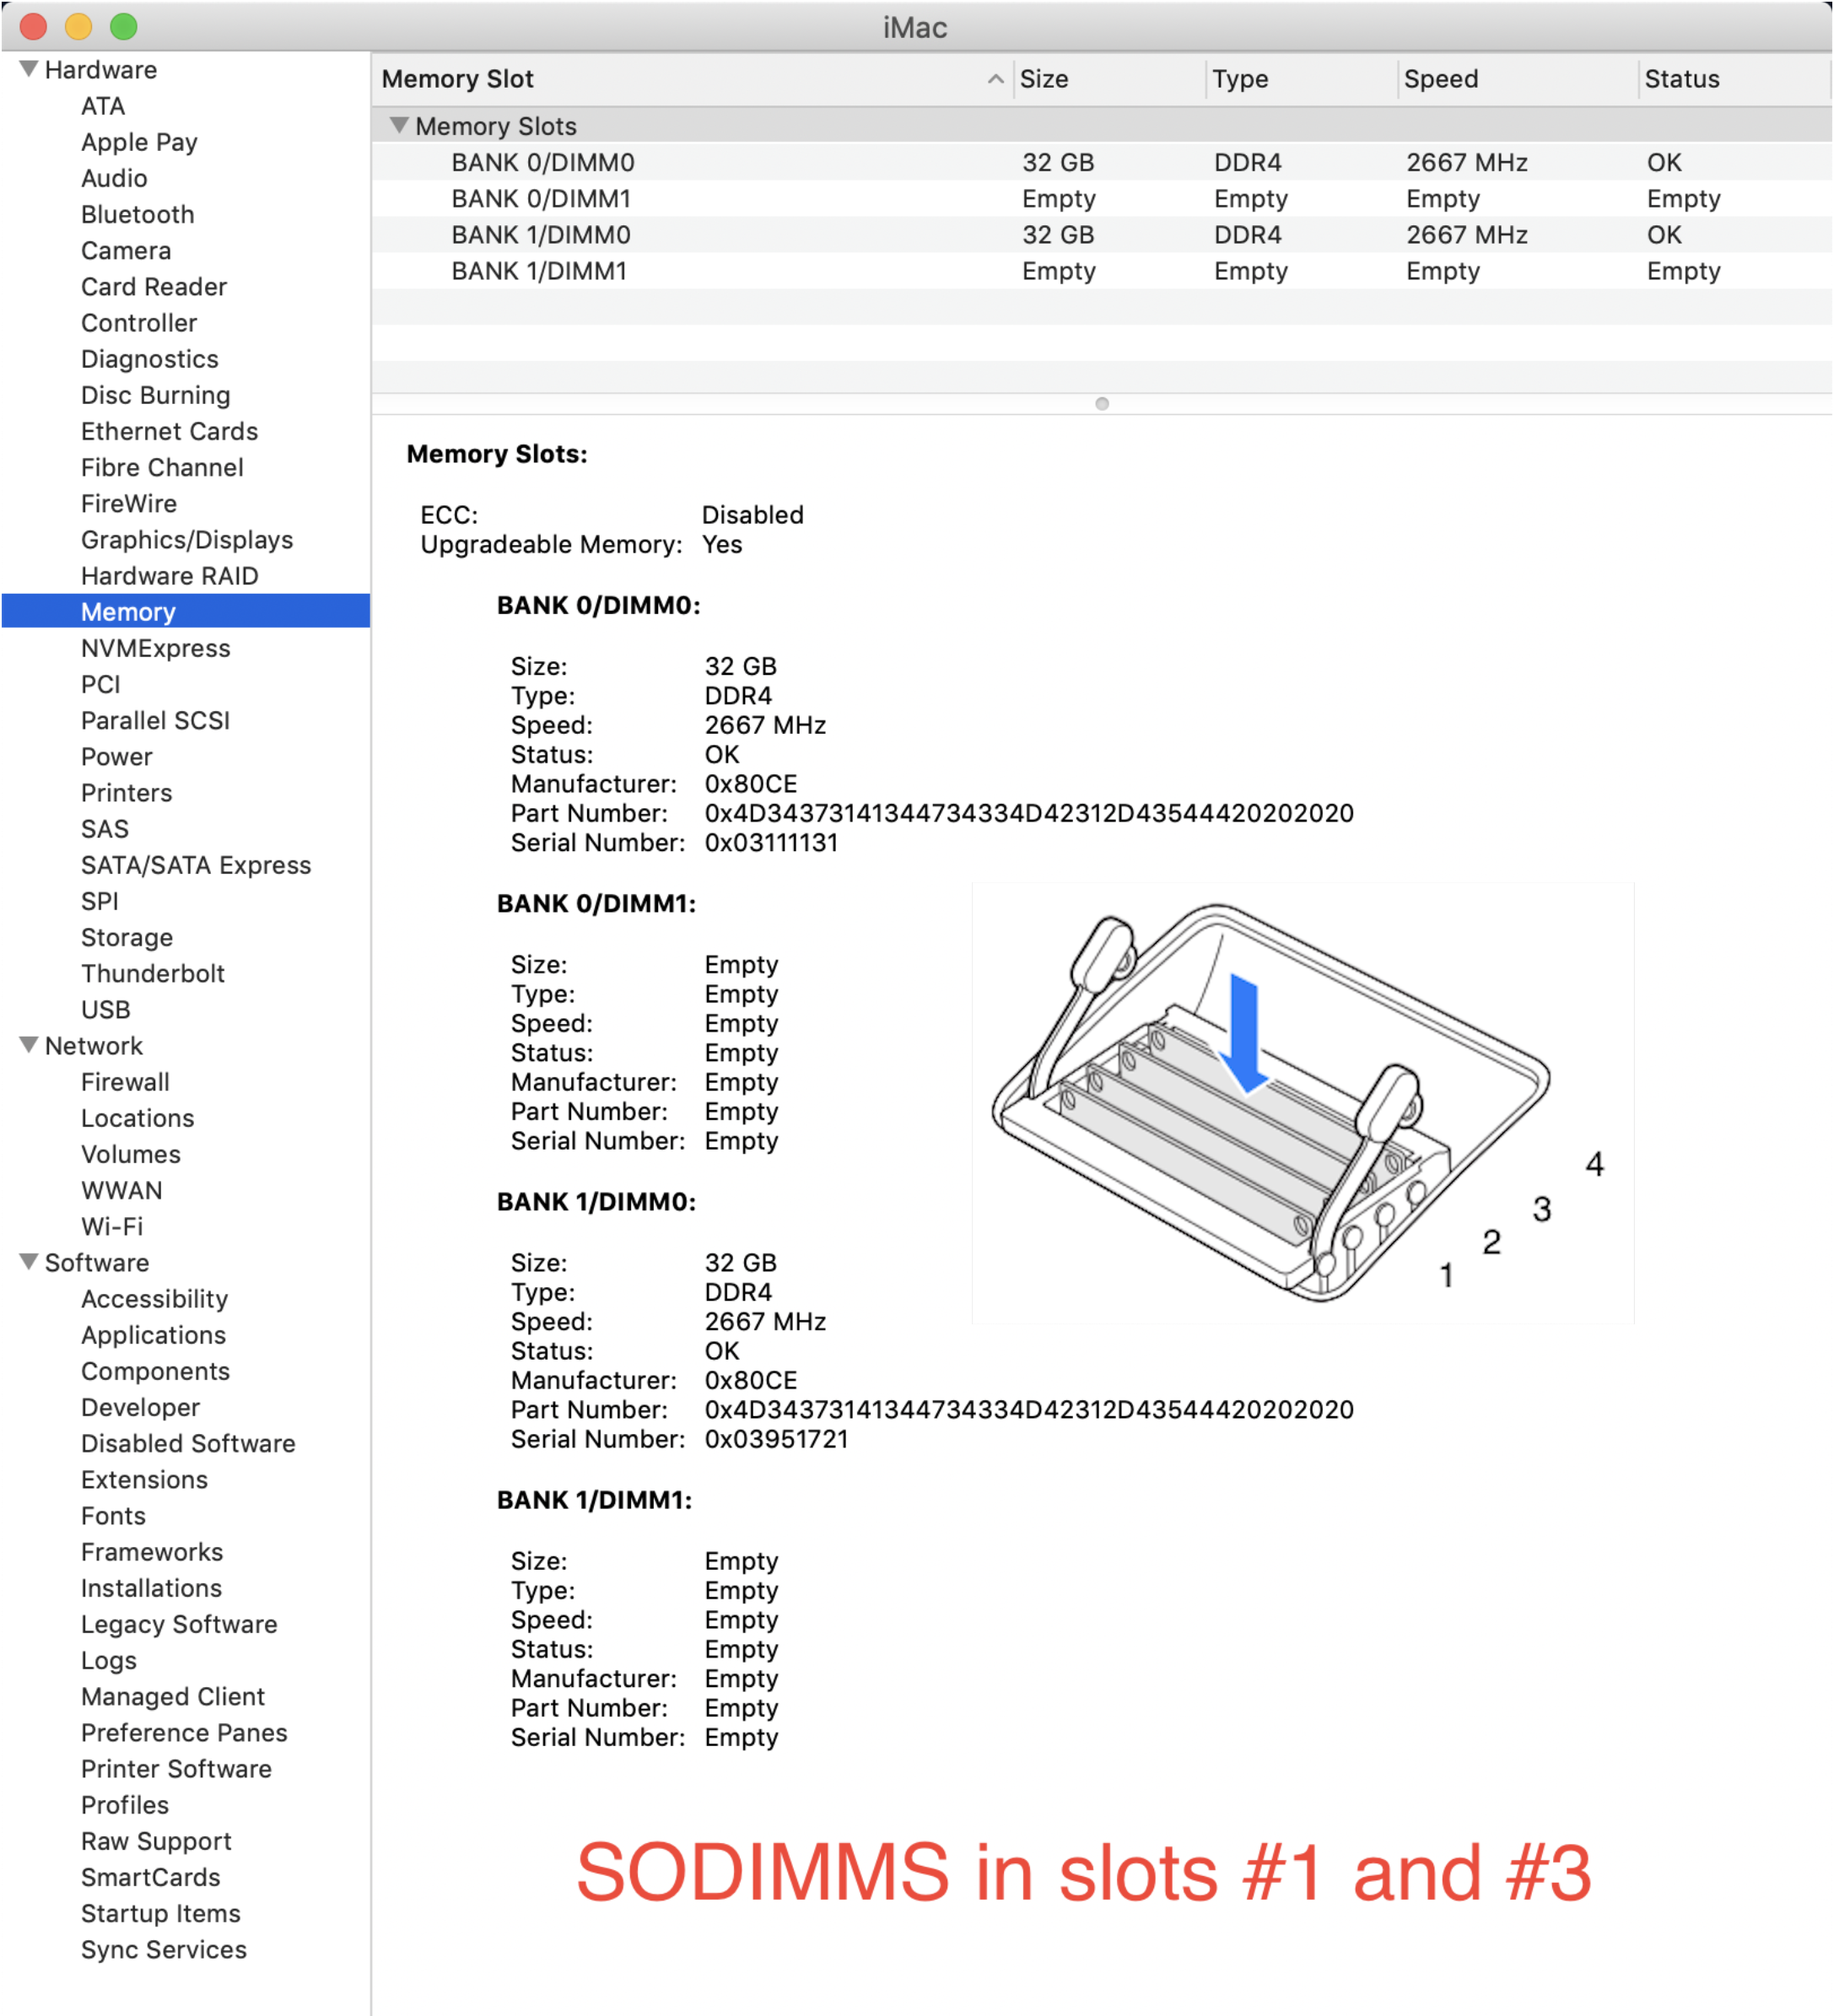Screen dimensions: 1834x2016
Task: Collapse the Memory Slots group row
Action: coord(399,126)
